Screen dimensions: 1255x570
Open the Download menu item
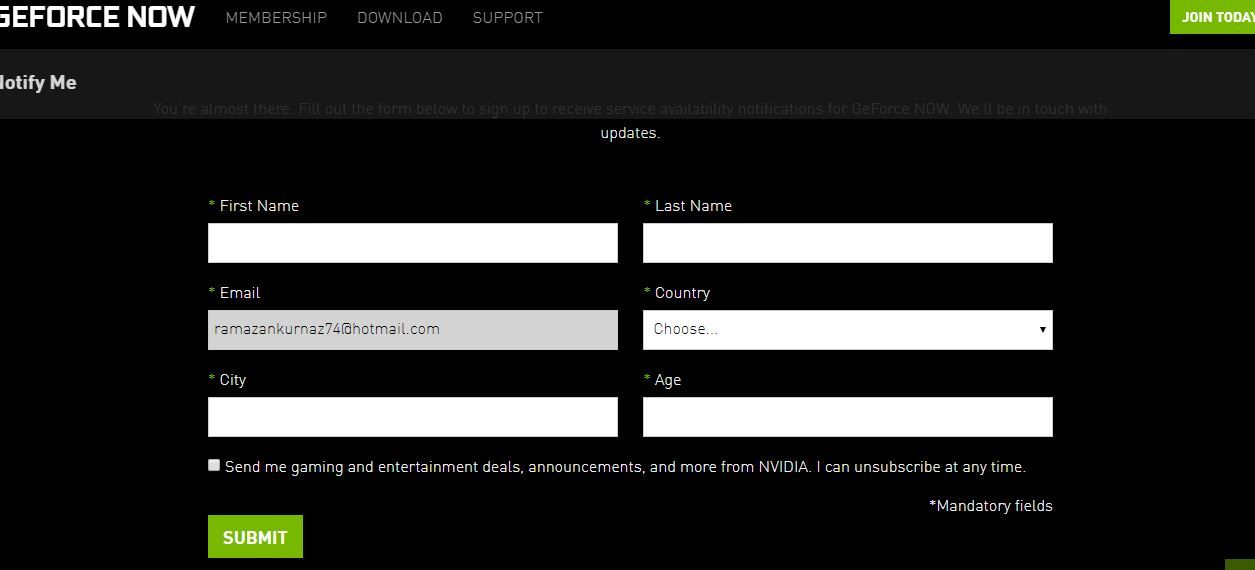400,18
